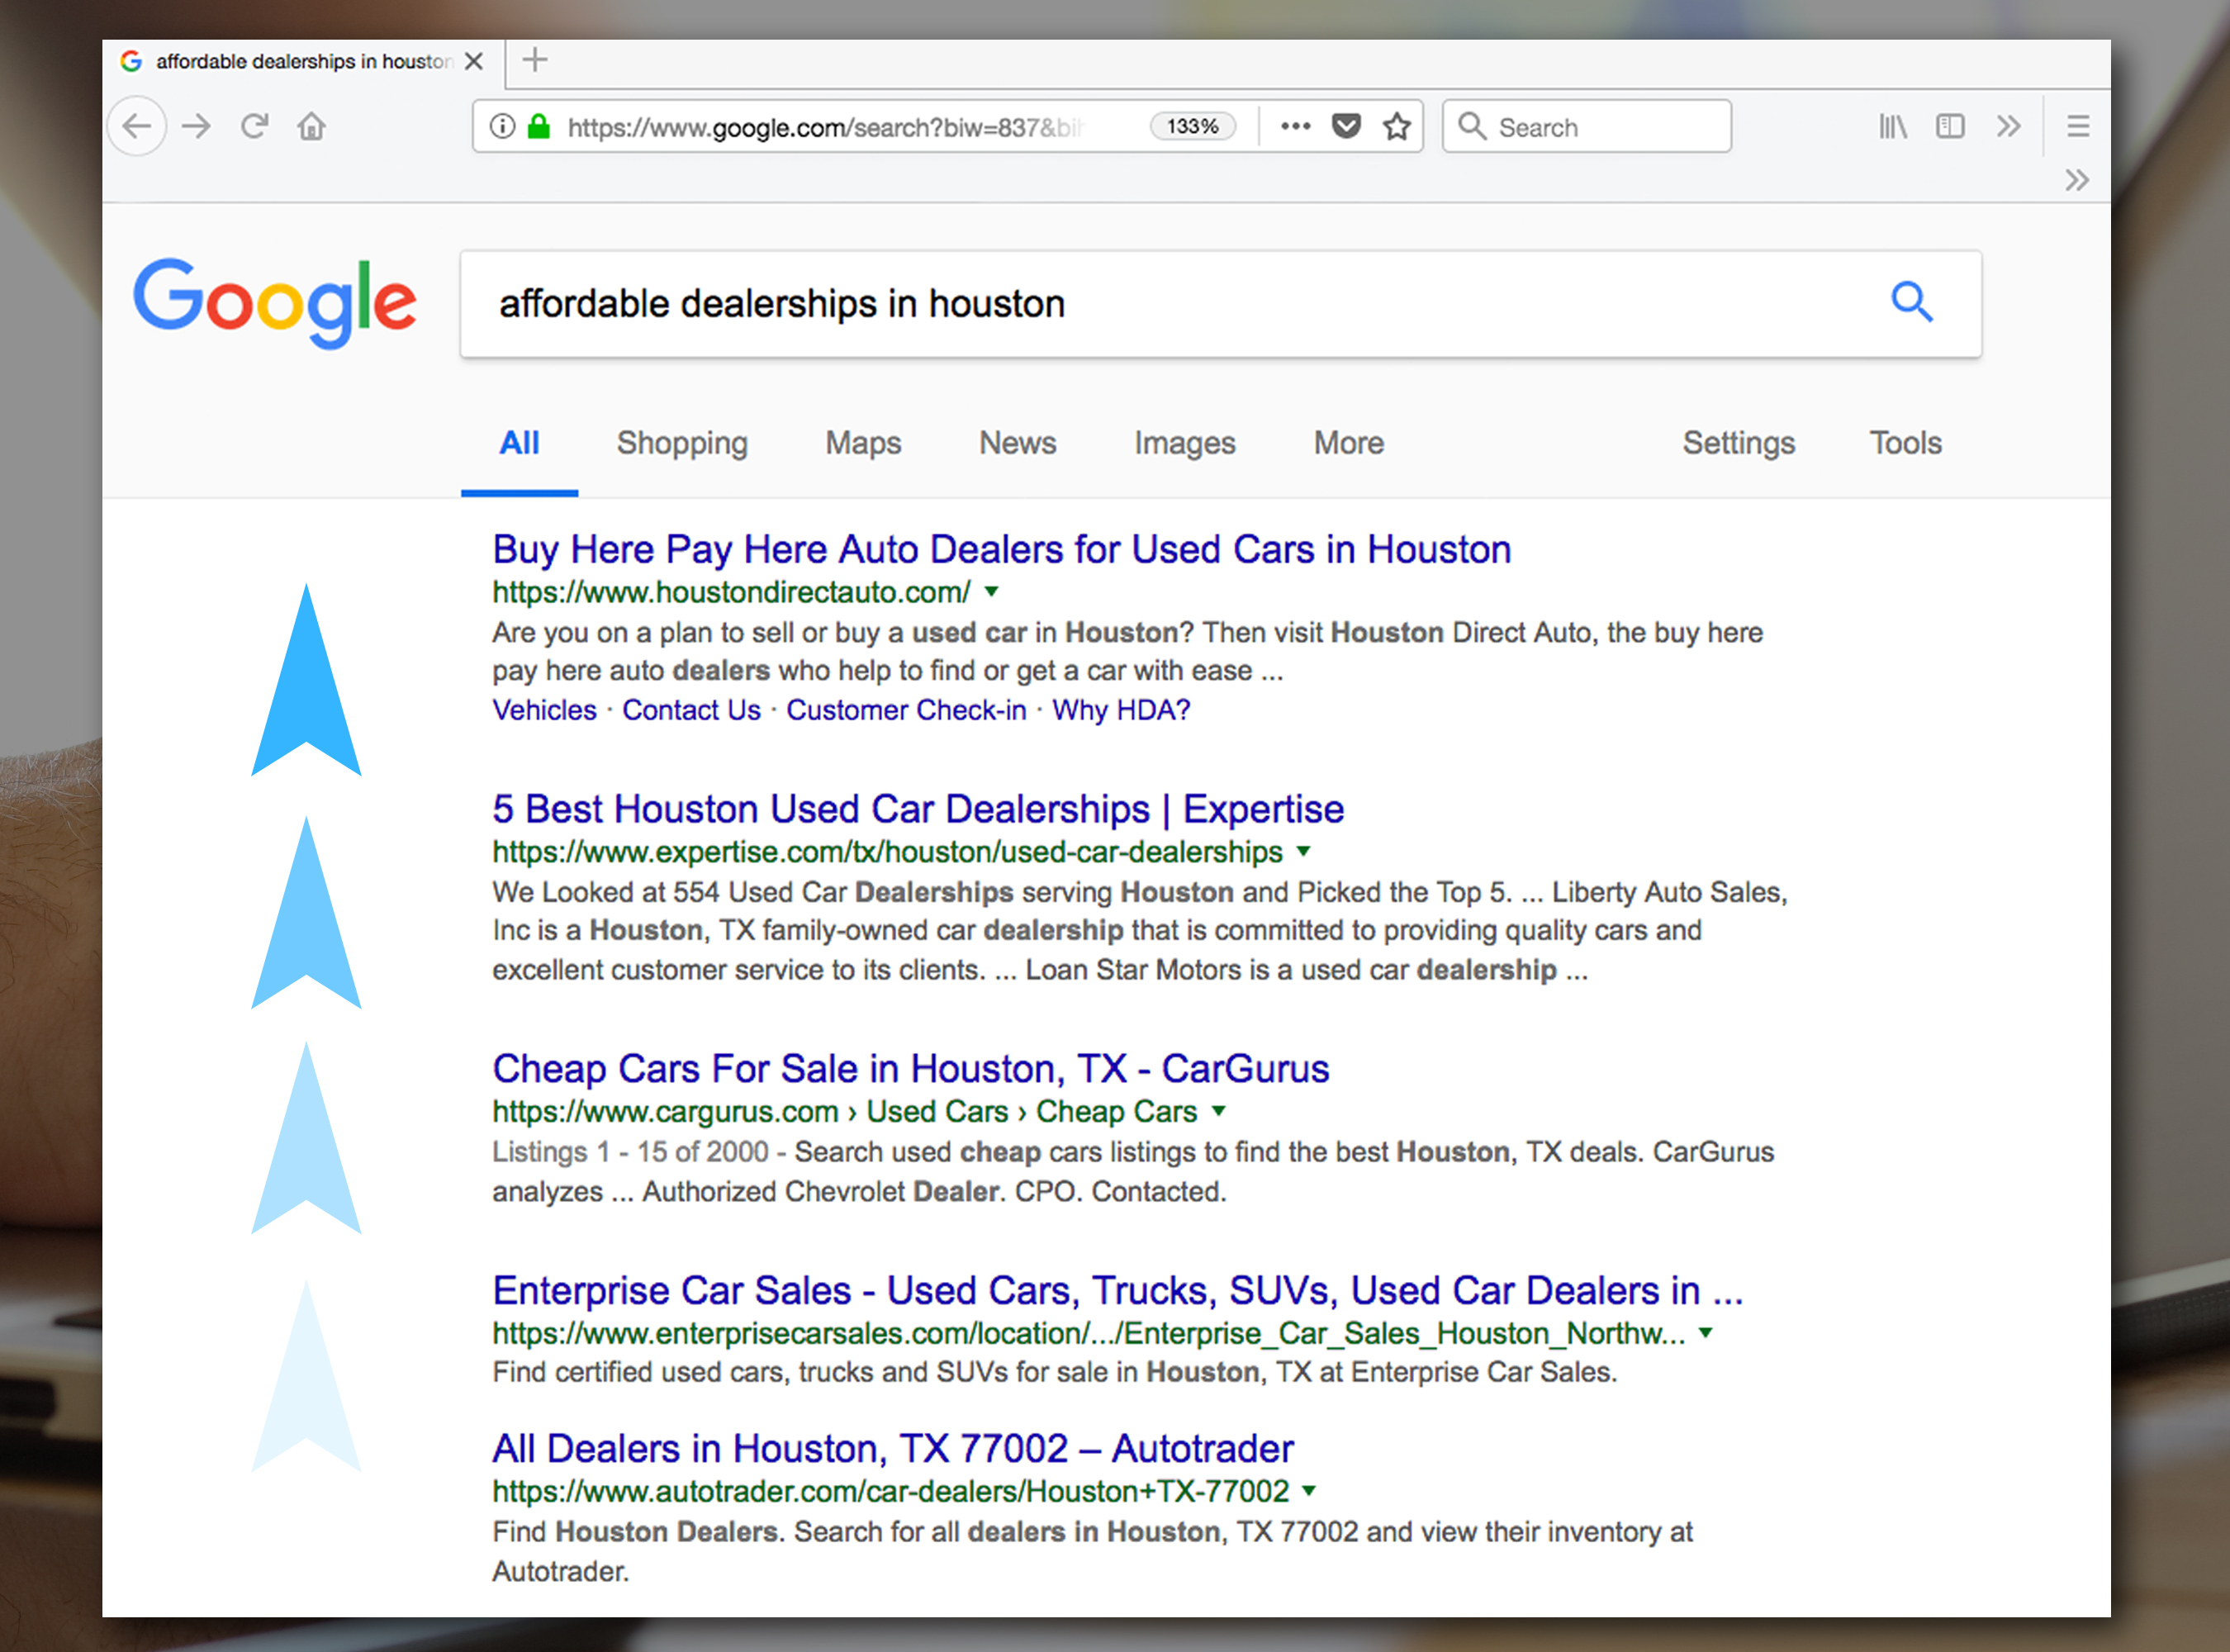The width and height of the screenshot is (2230, 1652).
Task: Submit search with blue magnifier icon
Action: 1911,301
